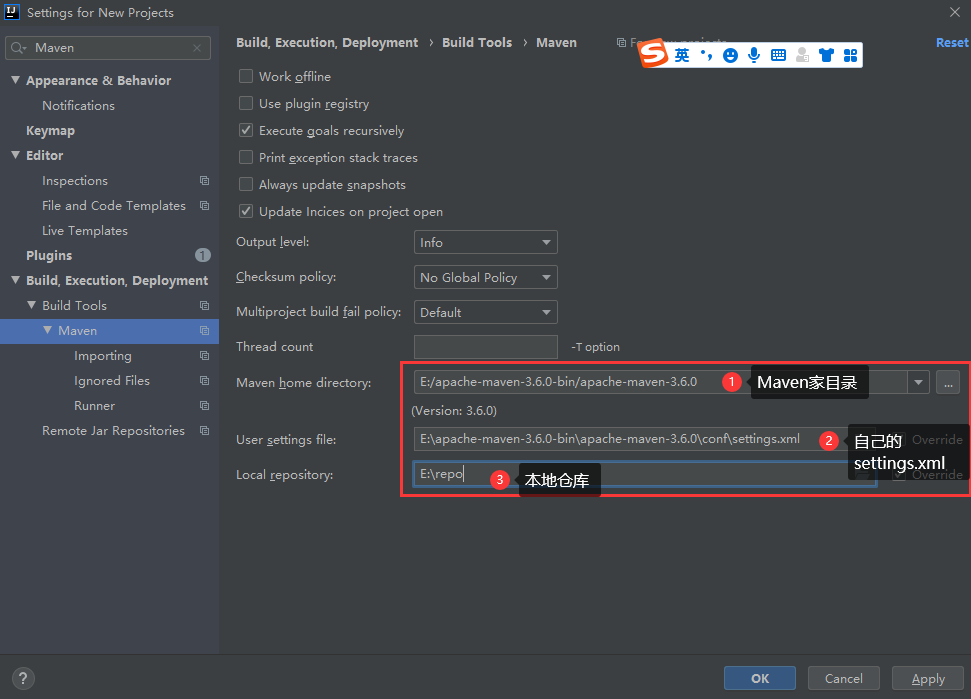This screenshot has width=971, height=699.
Task: Open Checksum policy No Global Policy dropdown
Action: pos(486,277)
